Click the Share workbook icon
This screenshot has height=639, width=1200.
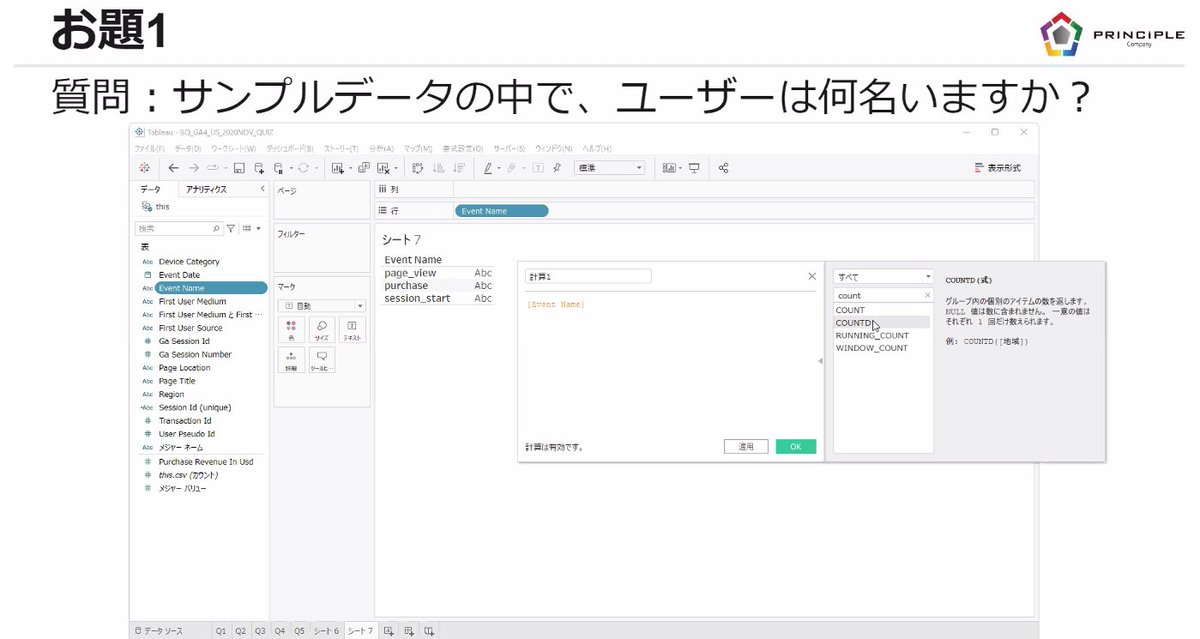(x=724, y=168)
